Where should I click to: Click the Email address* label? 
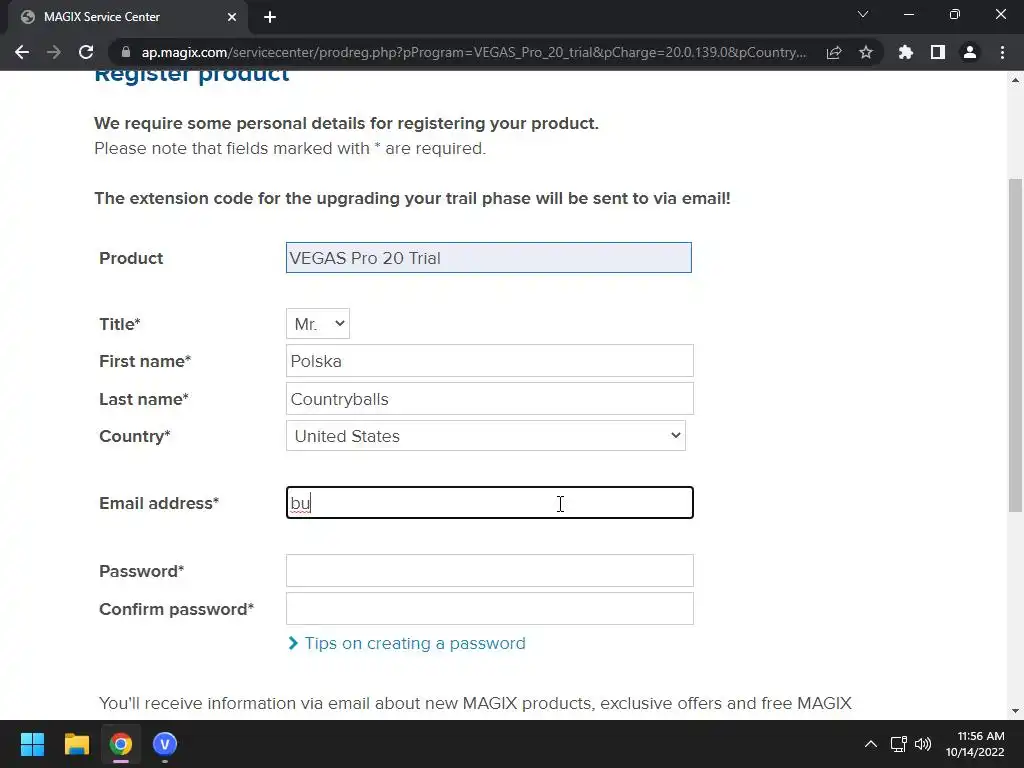(x=159, y=504)
